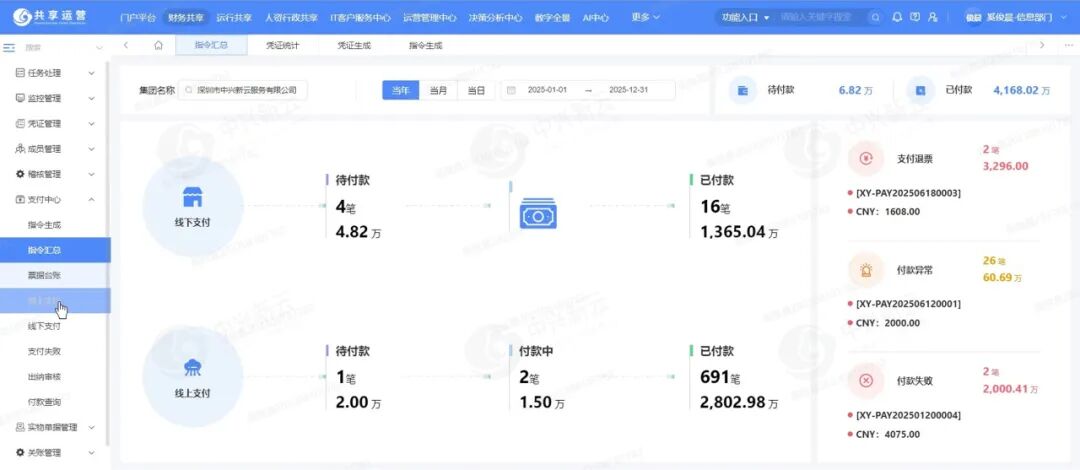
Task: Select the 当日 time range option
Action: point(476,90)
